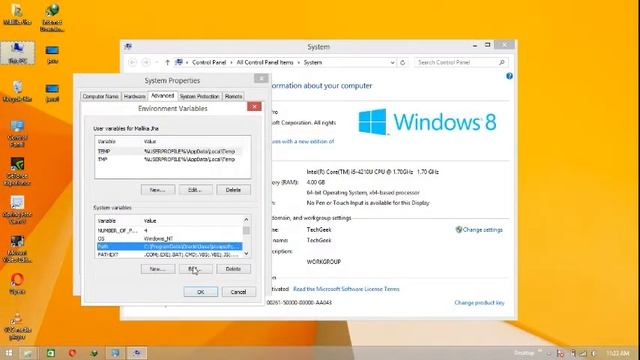Click the refresh icon in System window address bar

(402, 62)
